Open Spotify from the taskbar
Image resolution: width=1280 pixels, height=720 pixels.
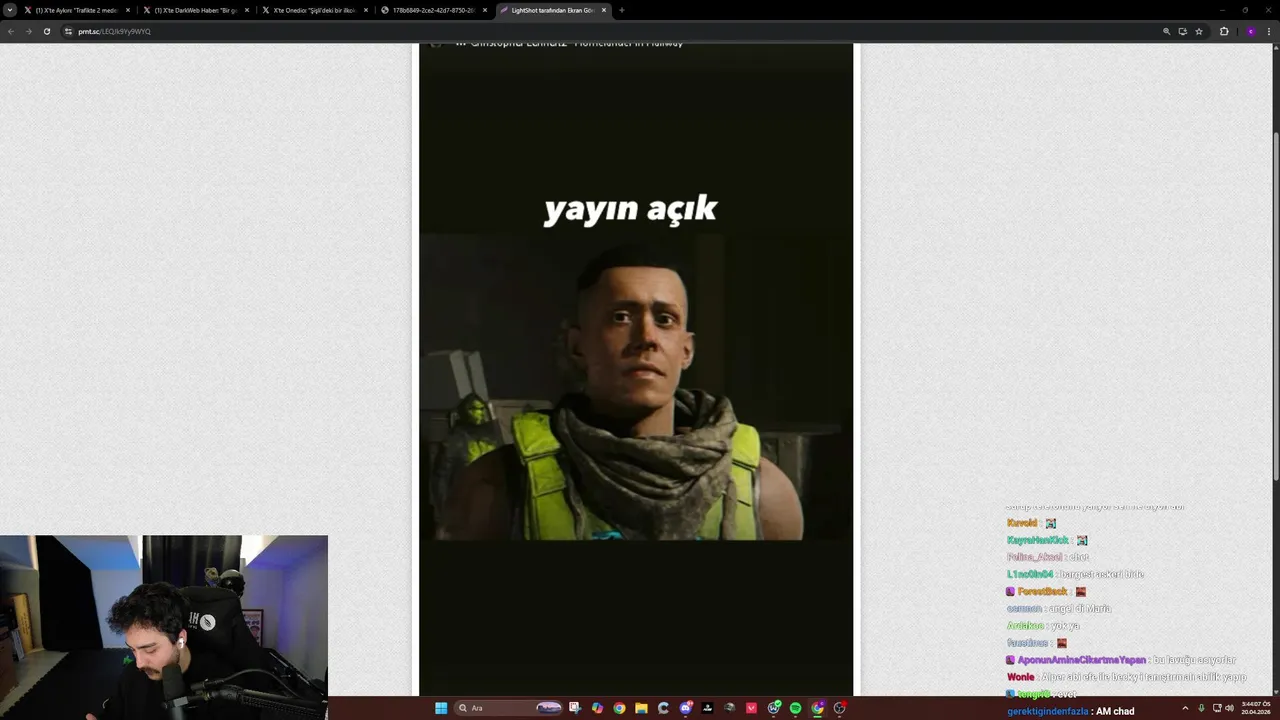tap(795, 708)
